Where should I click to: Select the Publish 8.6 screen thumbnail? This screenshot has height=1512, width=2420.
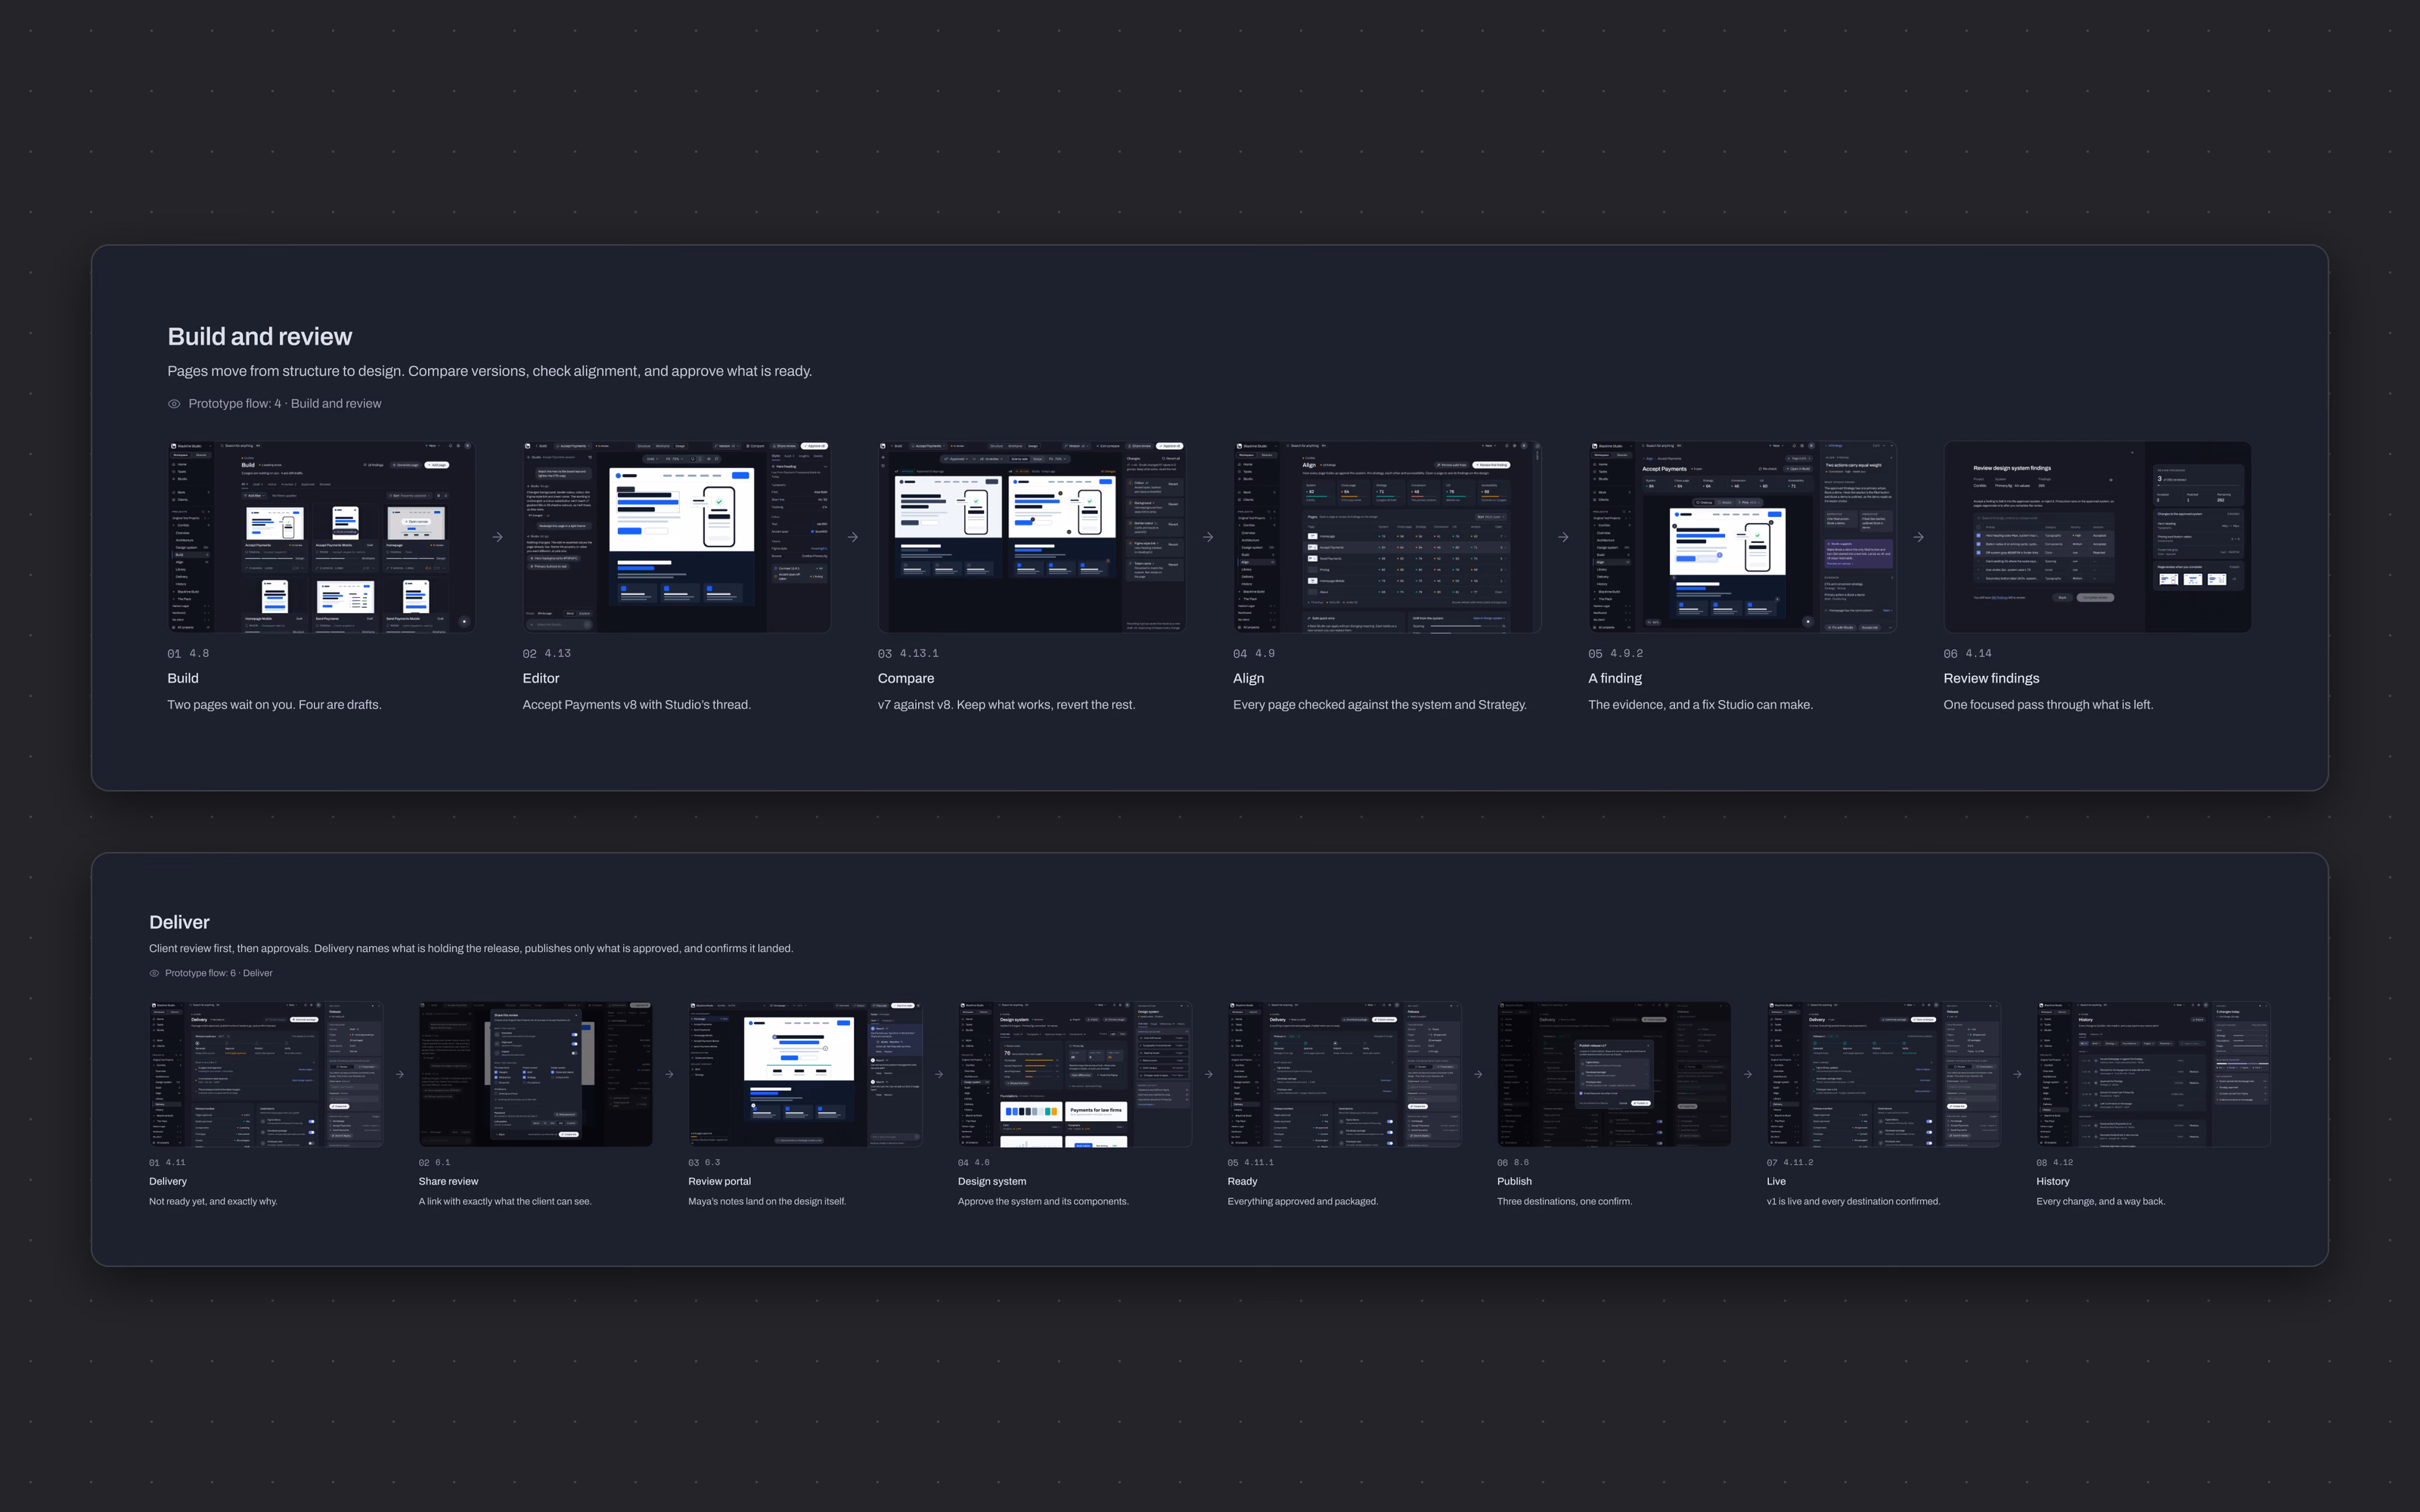tap(1614, 1074)
